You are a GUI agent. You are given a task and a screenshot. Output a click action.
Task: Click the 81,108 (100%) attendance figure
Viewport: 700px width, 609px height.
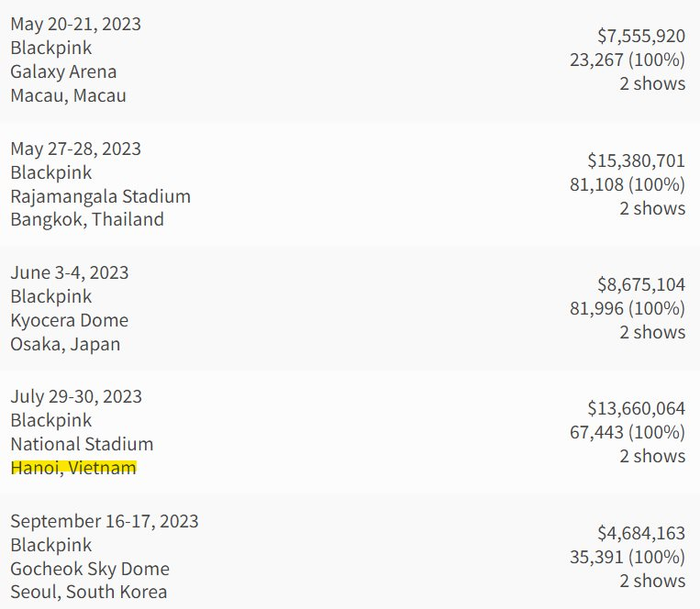pos(628,184)
